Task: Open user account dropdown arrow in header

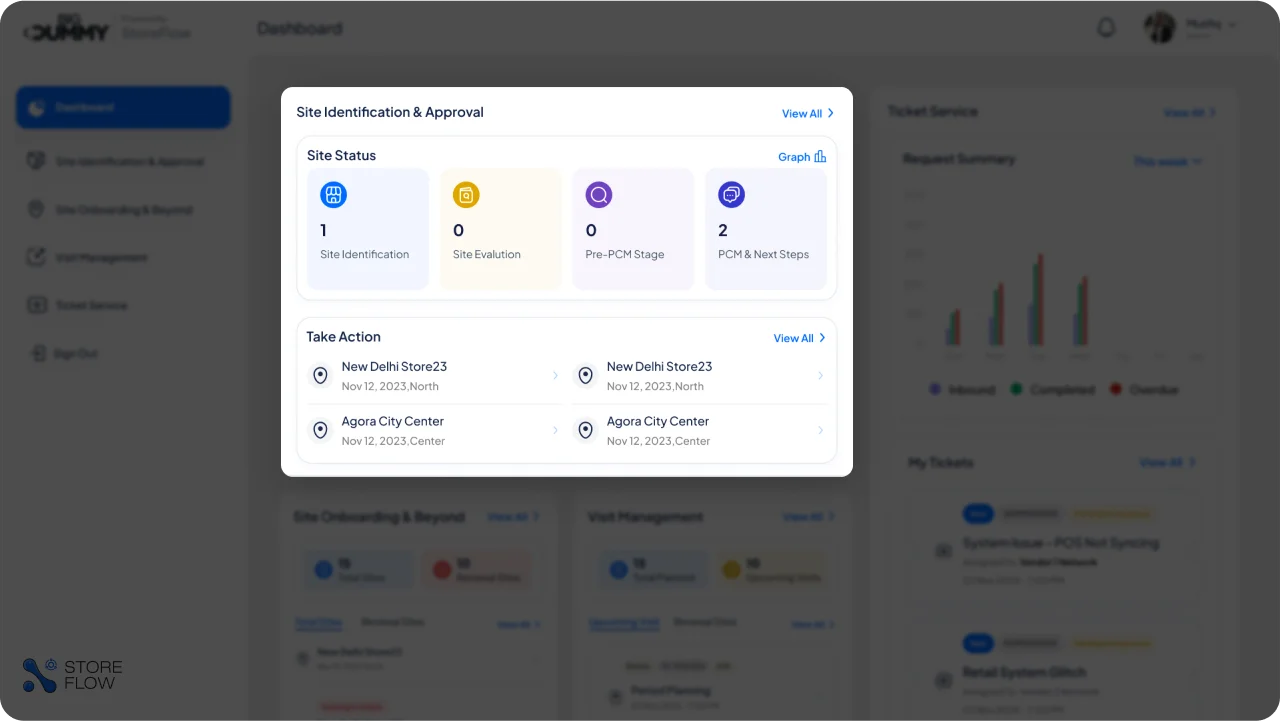Action: click(x=1232, y=24)
